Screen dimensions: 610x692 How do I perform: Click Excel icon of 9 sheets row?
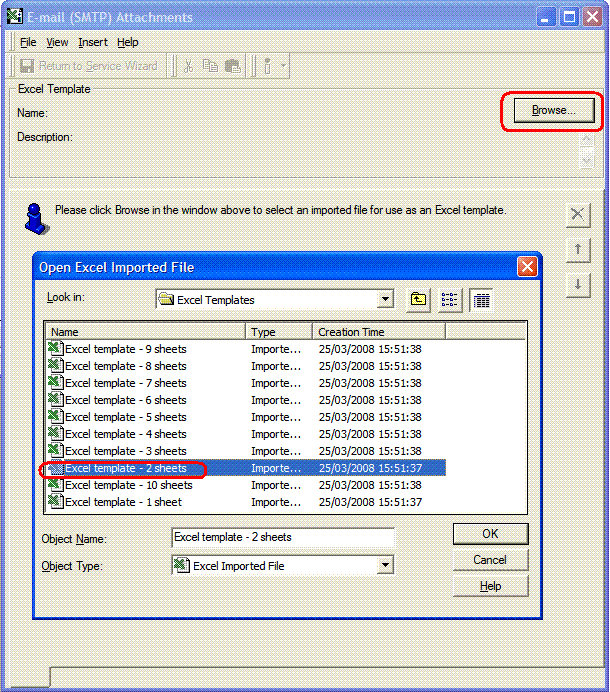pos(55,349)
